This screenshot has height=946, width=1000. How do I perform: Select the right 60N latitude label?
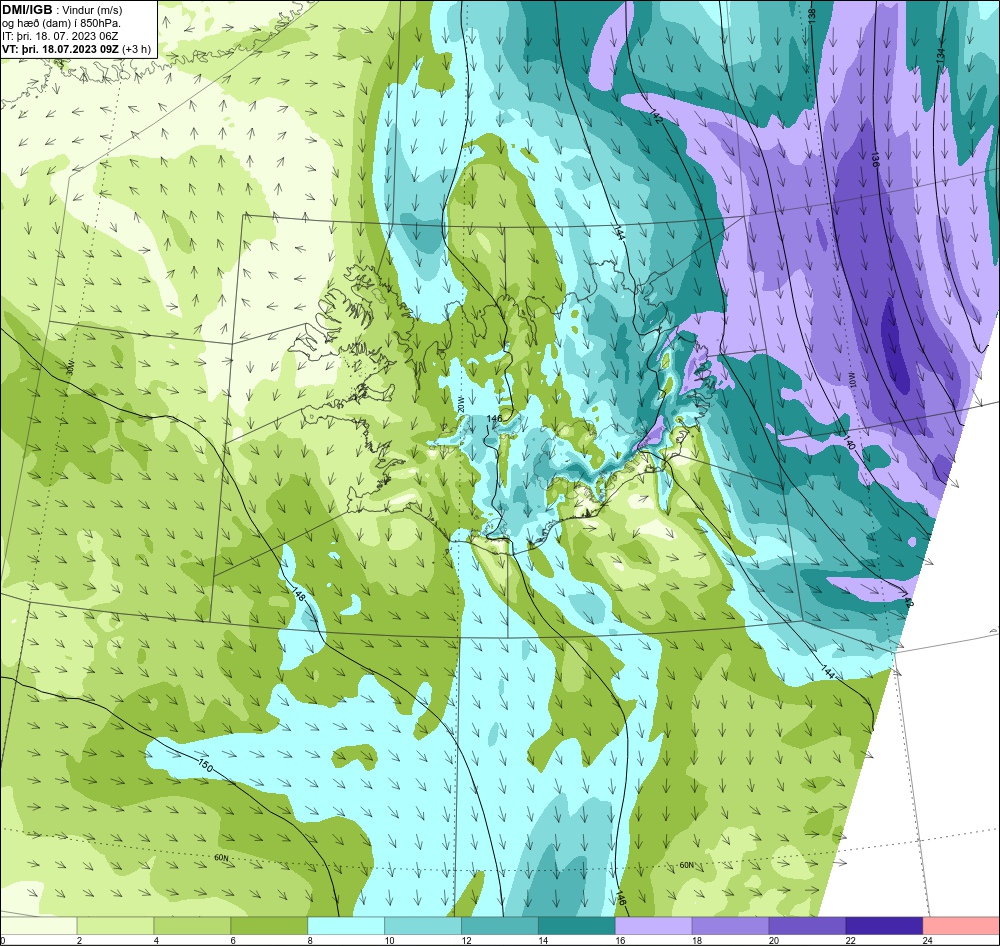coord(686,866)
